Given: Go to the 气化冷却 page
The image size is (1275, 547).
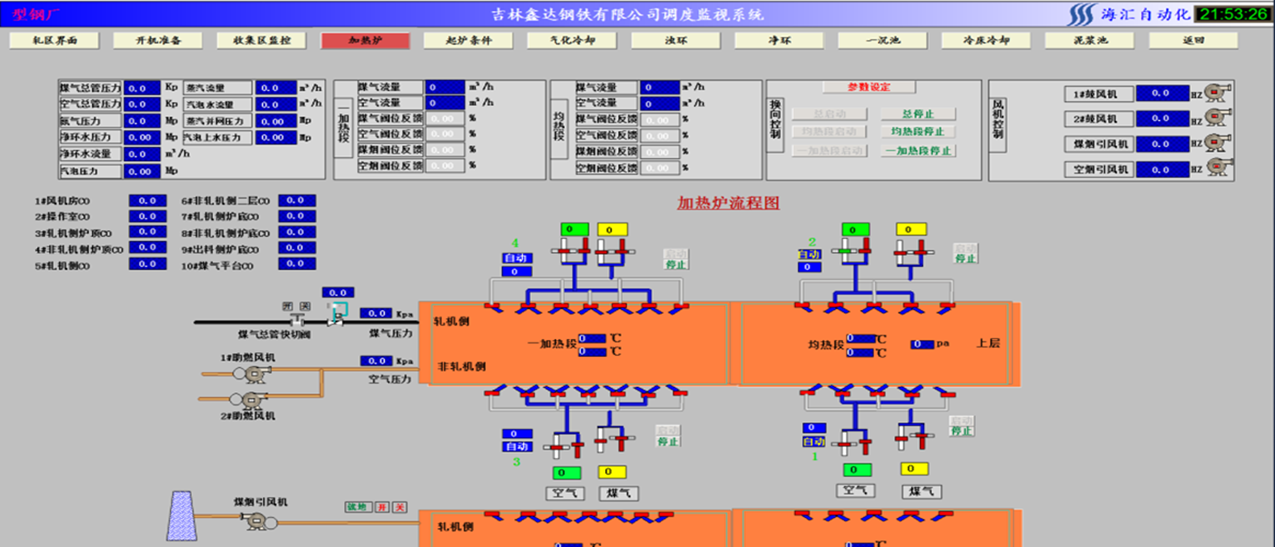Looking at the screenshot, I should [x=573, y=41].
